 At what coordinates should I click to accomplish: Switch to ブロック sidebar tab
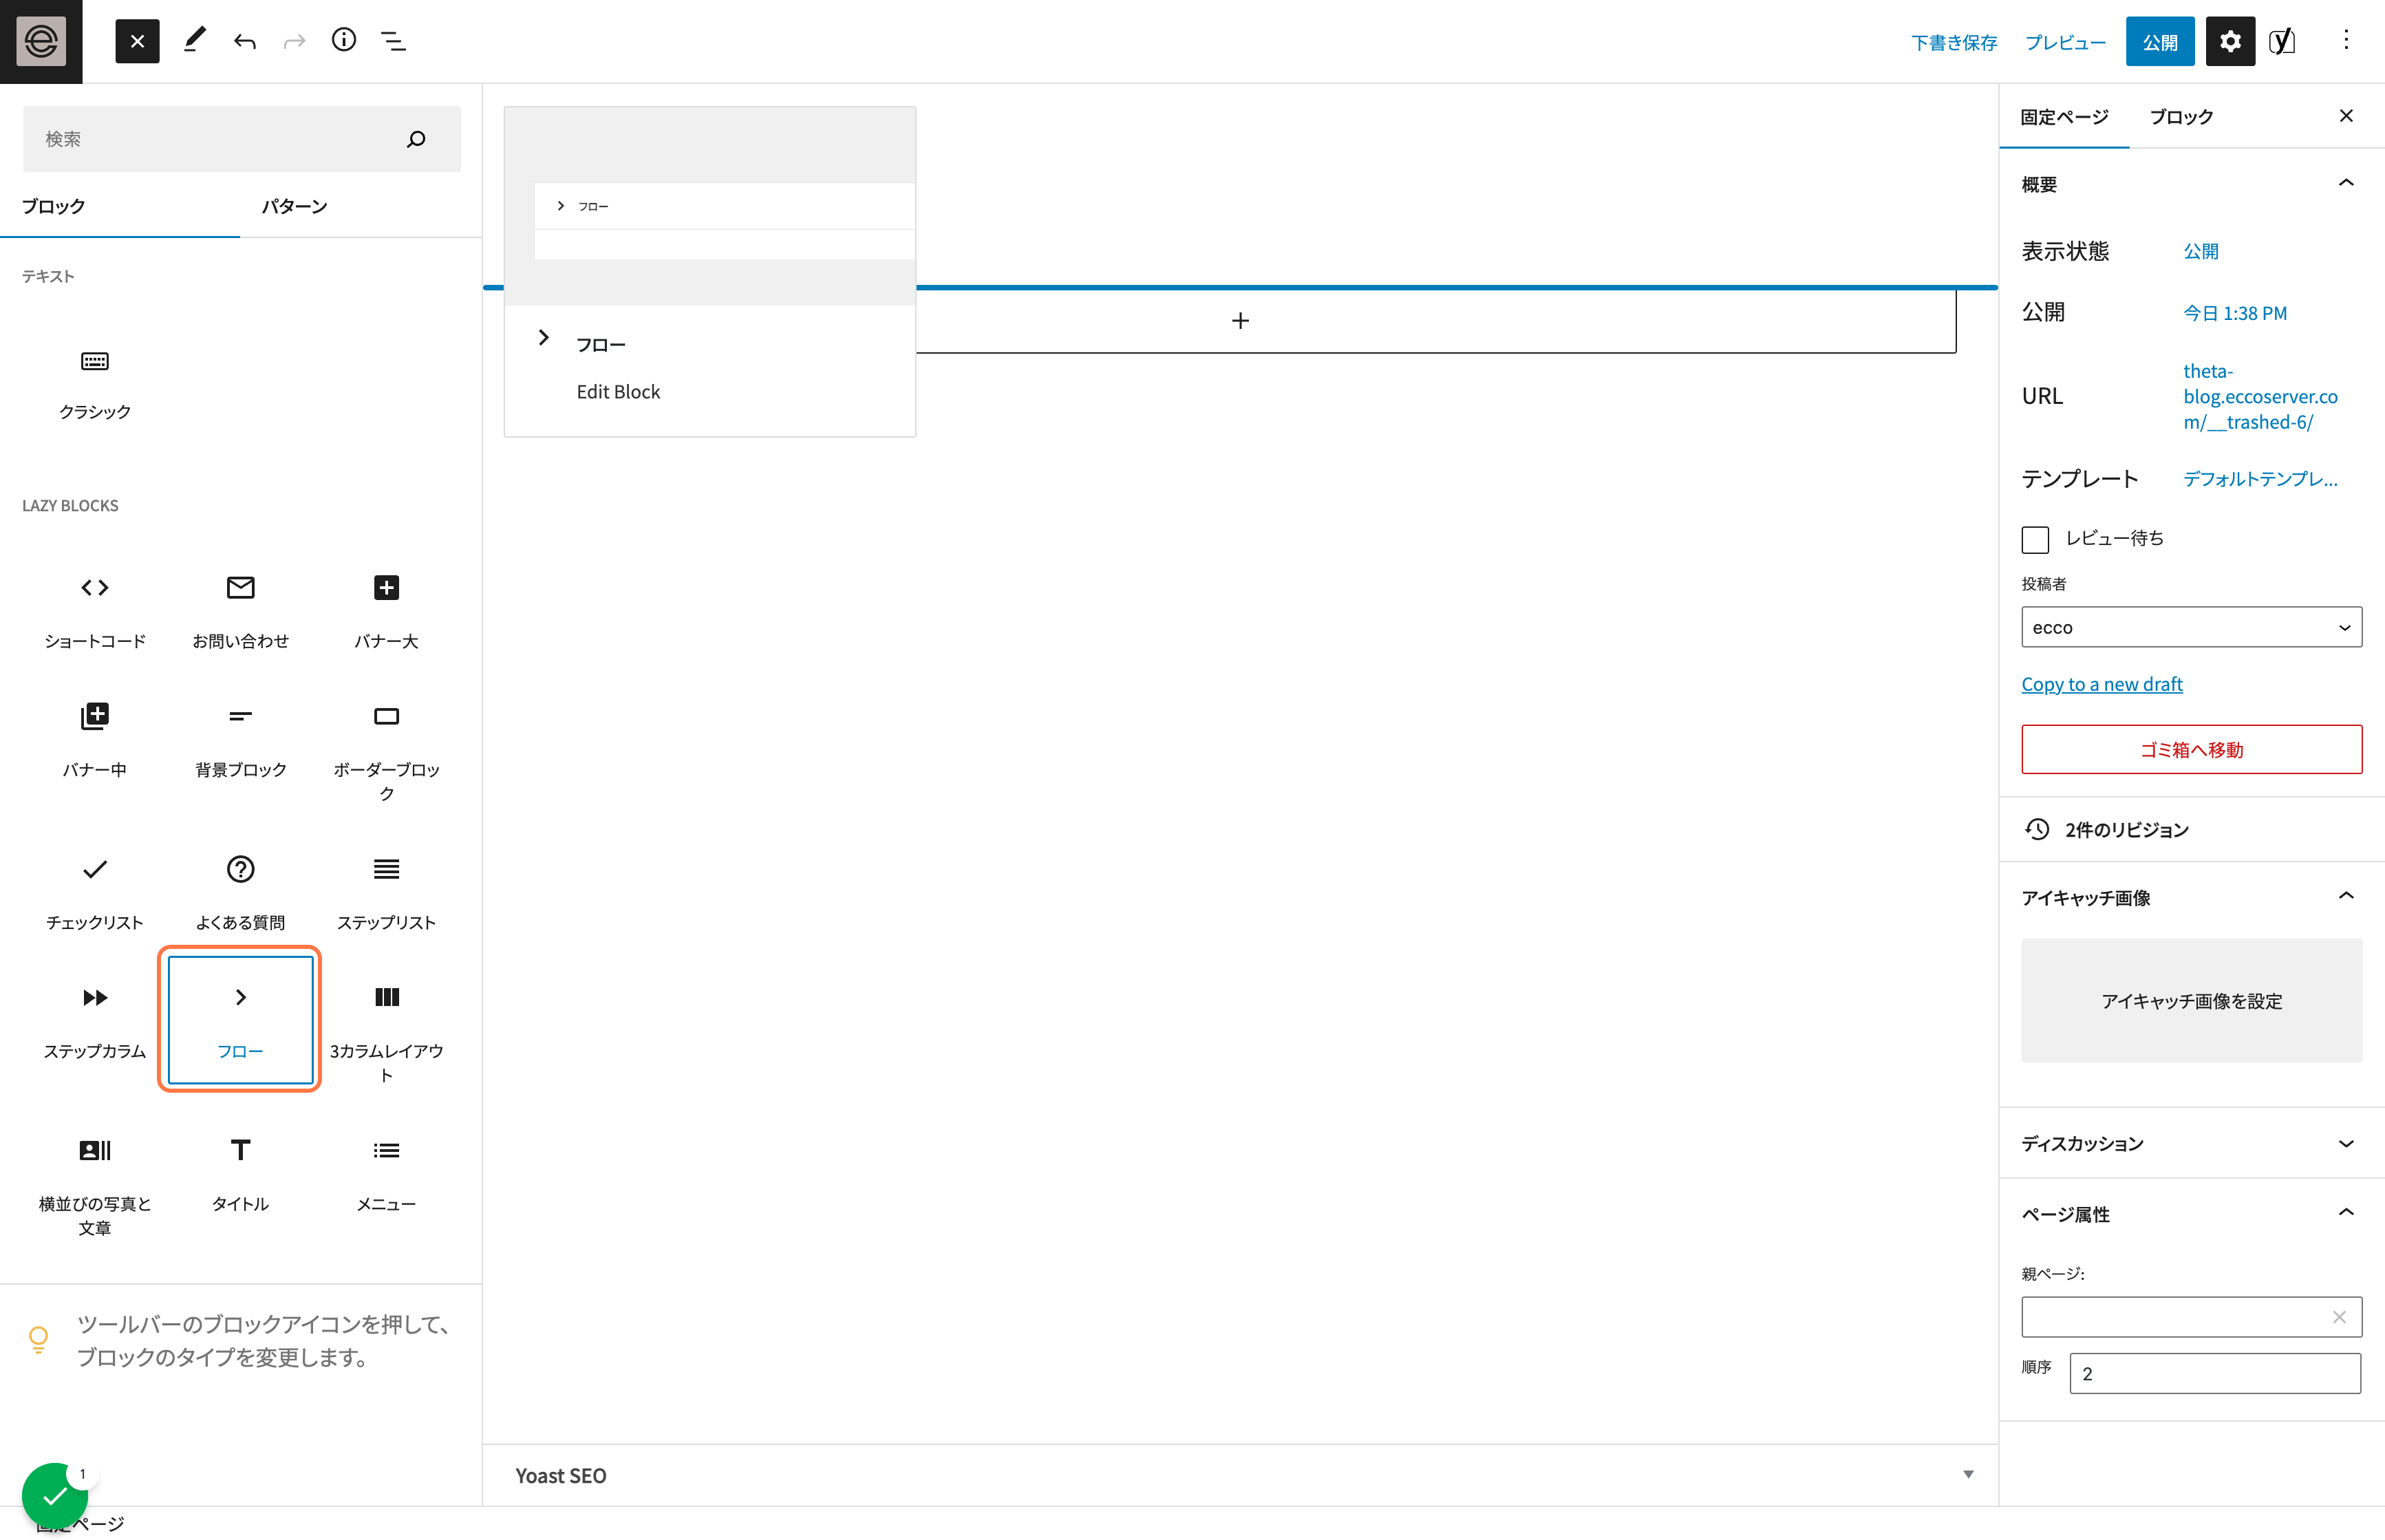2181,117
